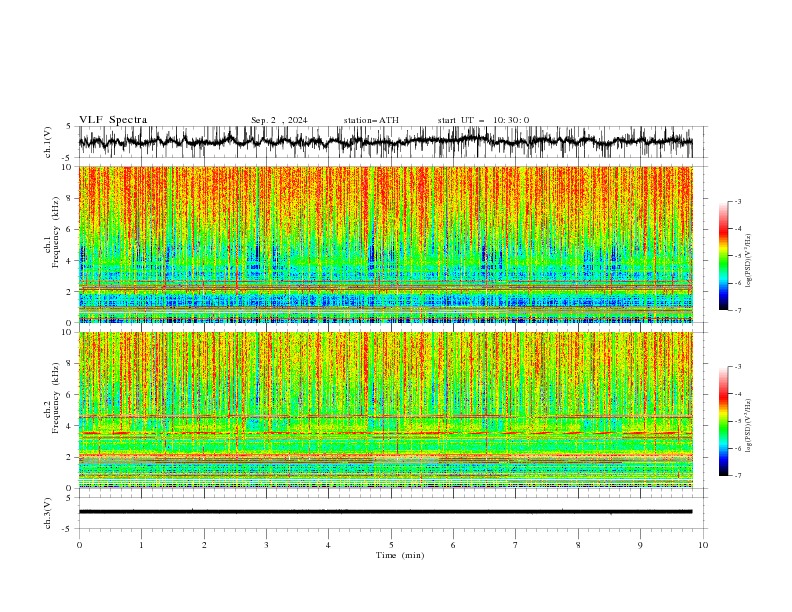This screenshot has width=792, height=612.
Task: Click the 'VLF Spectra' title text
Action: coord(113,120)
